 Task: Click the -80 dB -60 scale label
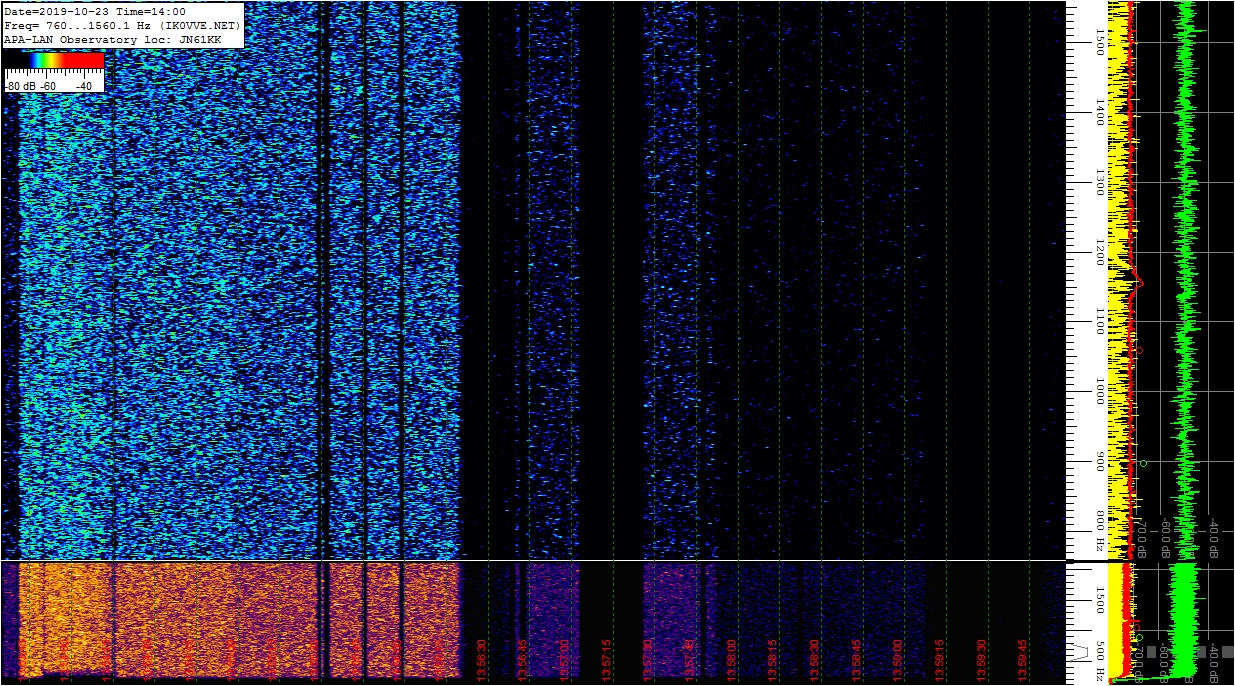coord(30,86)
